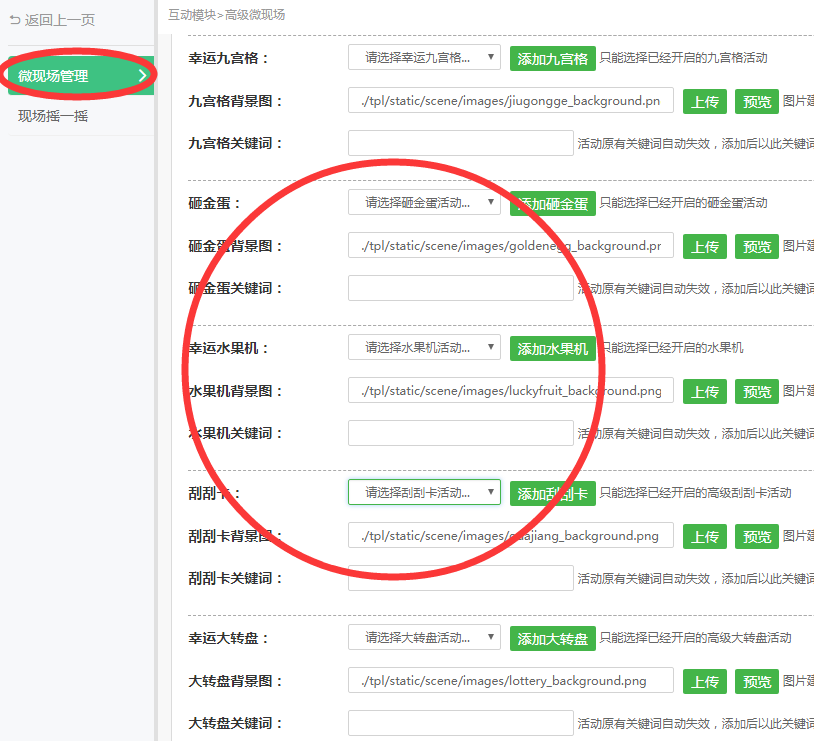814x741 pixels.
Task: Preview the 水果机背景图 image
Action: point(757,392)
